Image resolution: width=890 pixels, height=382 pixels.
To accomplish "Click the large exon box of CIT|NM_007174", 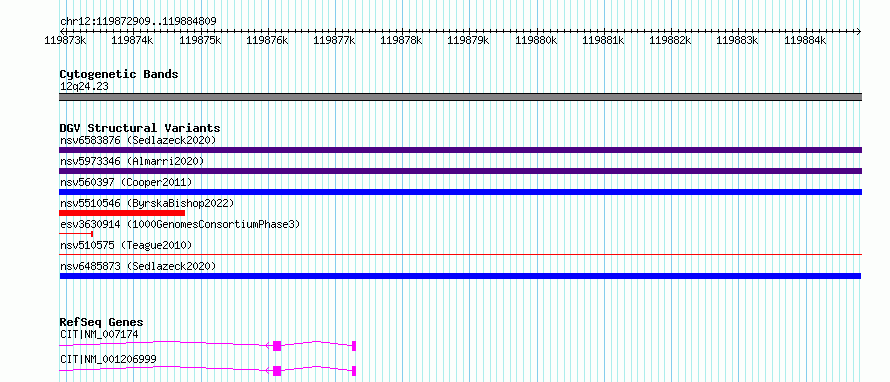I will tap(277, 346).
